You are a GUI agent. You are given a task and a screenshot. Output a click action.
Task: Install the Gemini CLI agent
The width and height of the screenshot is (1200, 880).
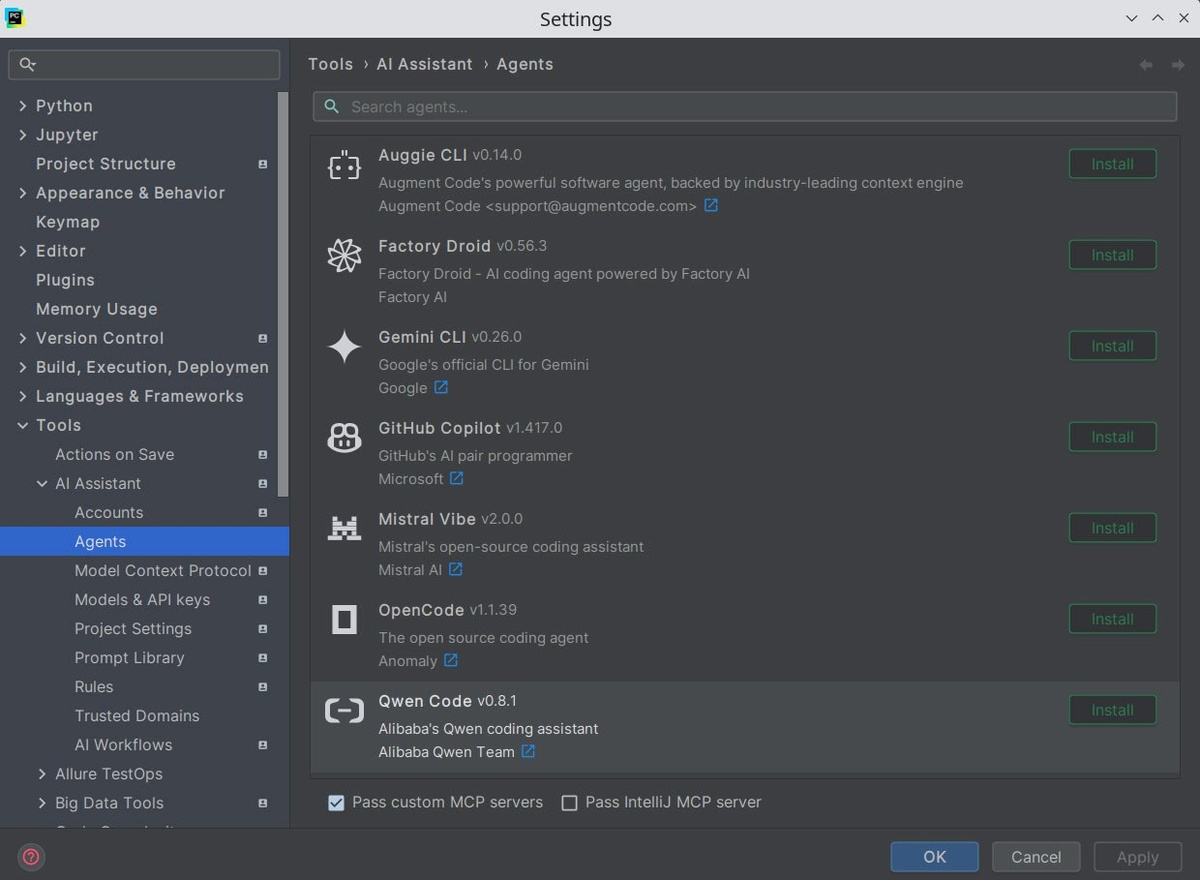pos(1112,346)
